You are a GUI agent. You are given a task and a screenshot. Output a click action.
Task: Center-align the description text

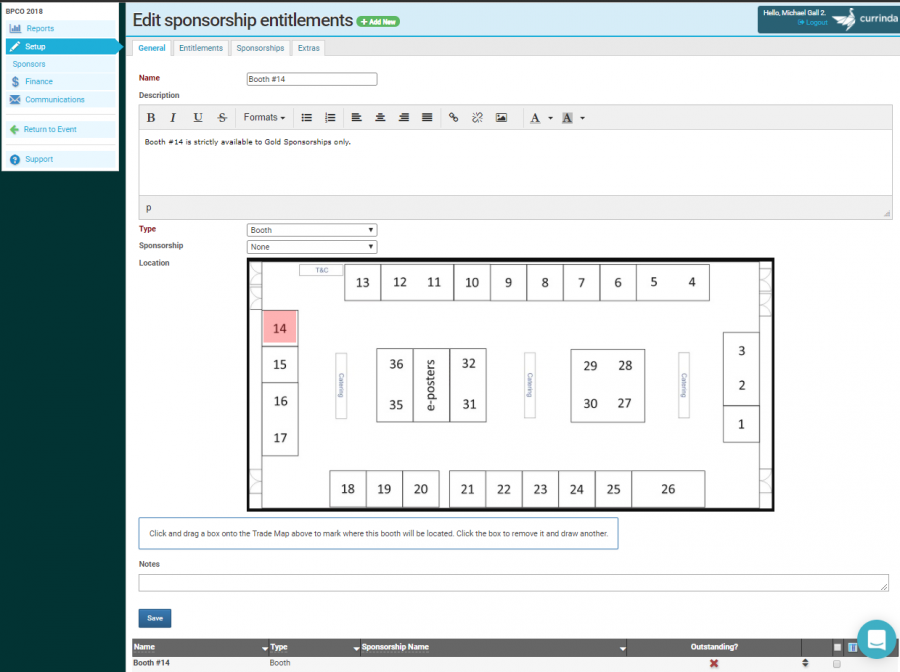[380, 118]
